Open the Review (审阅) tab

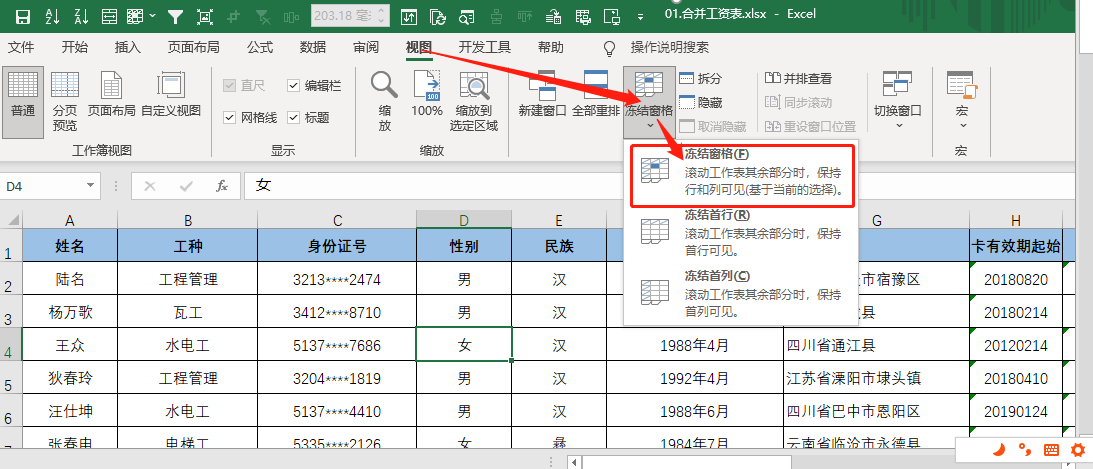[366, 47]
